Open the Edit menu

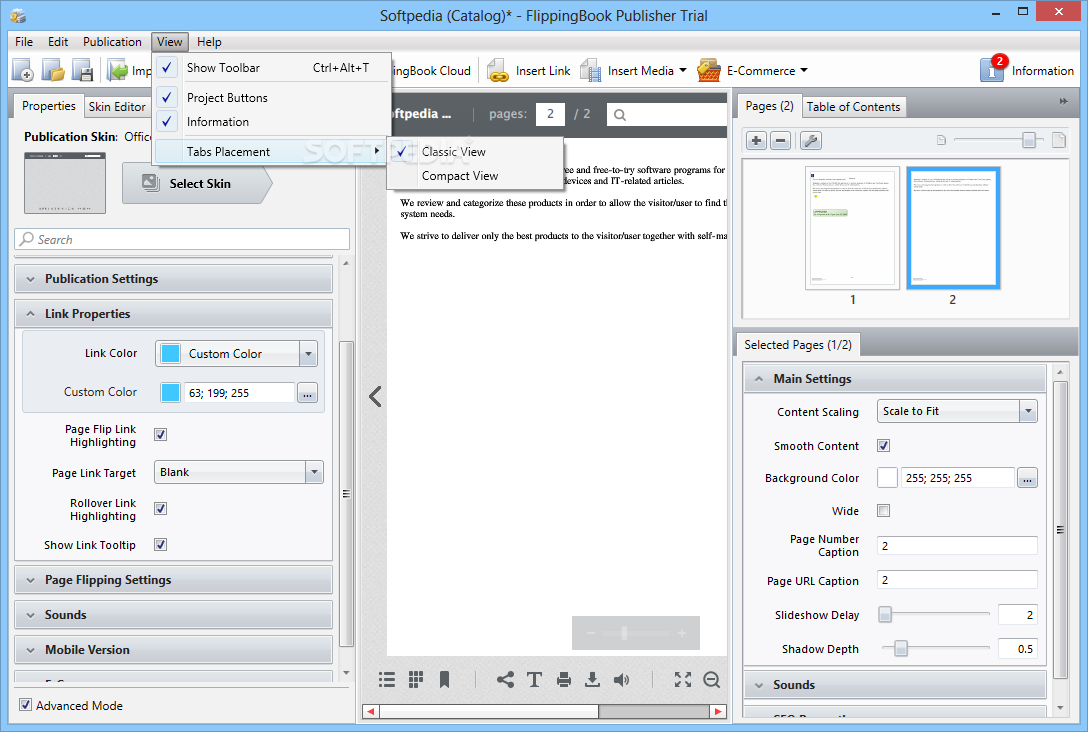coord(58,42)
